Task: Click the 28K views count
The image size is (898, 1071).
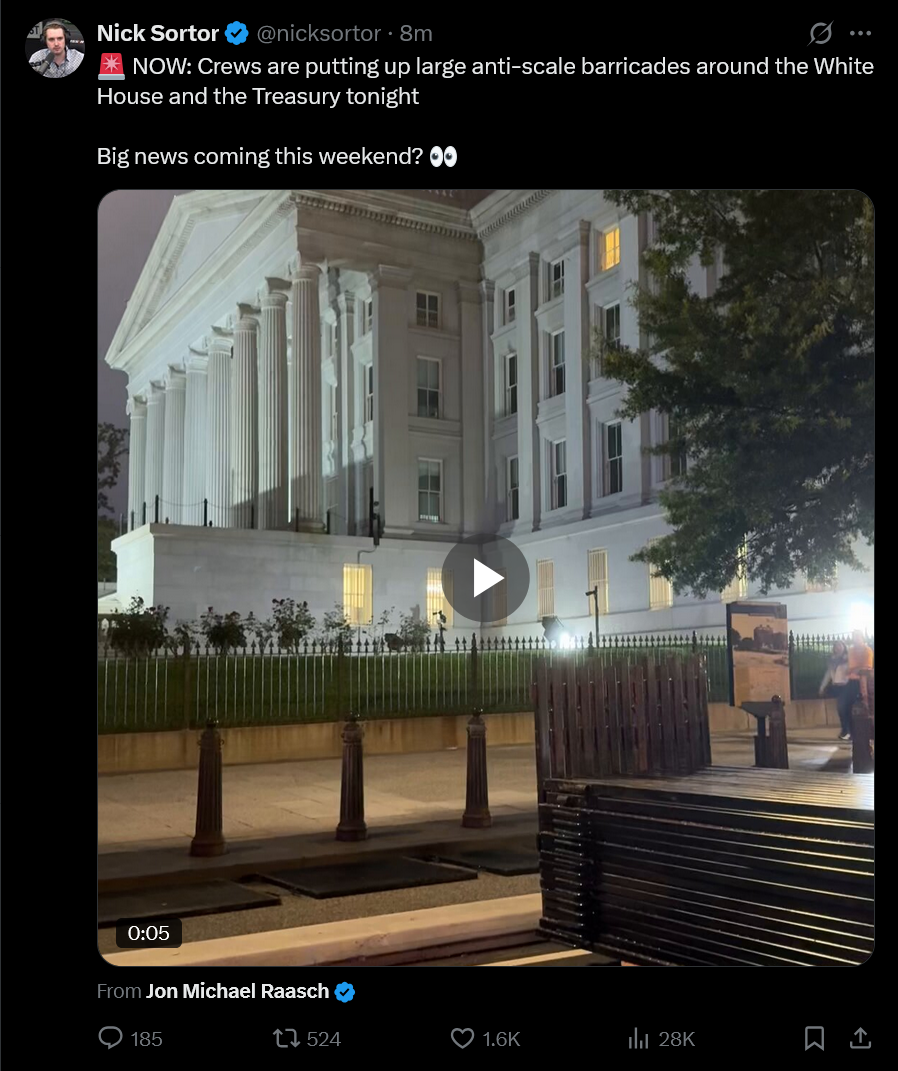Action: pyautogui.click(x=677, y=1039)
